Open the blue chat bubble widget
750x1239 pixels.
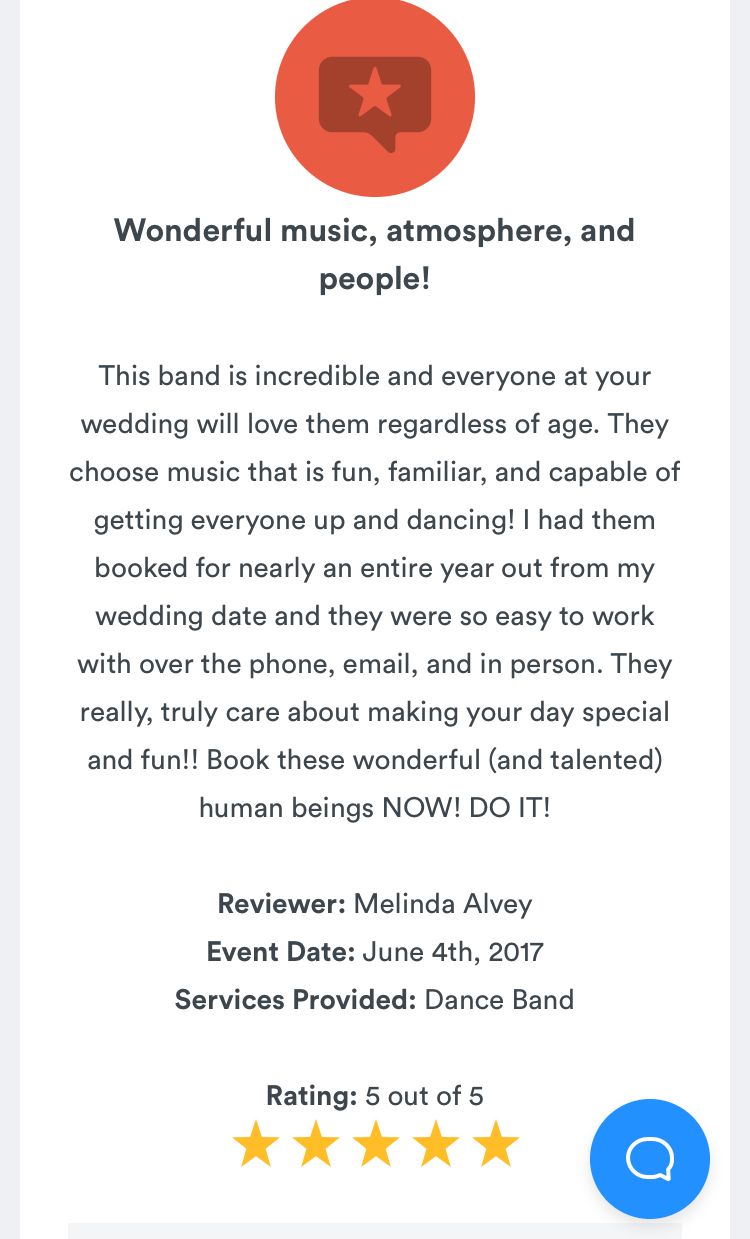point(649,1158)
